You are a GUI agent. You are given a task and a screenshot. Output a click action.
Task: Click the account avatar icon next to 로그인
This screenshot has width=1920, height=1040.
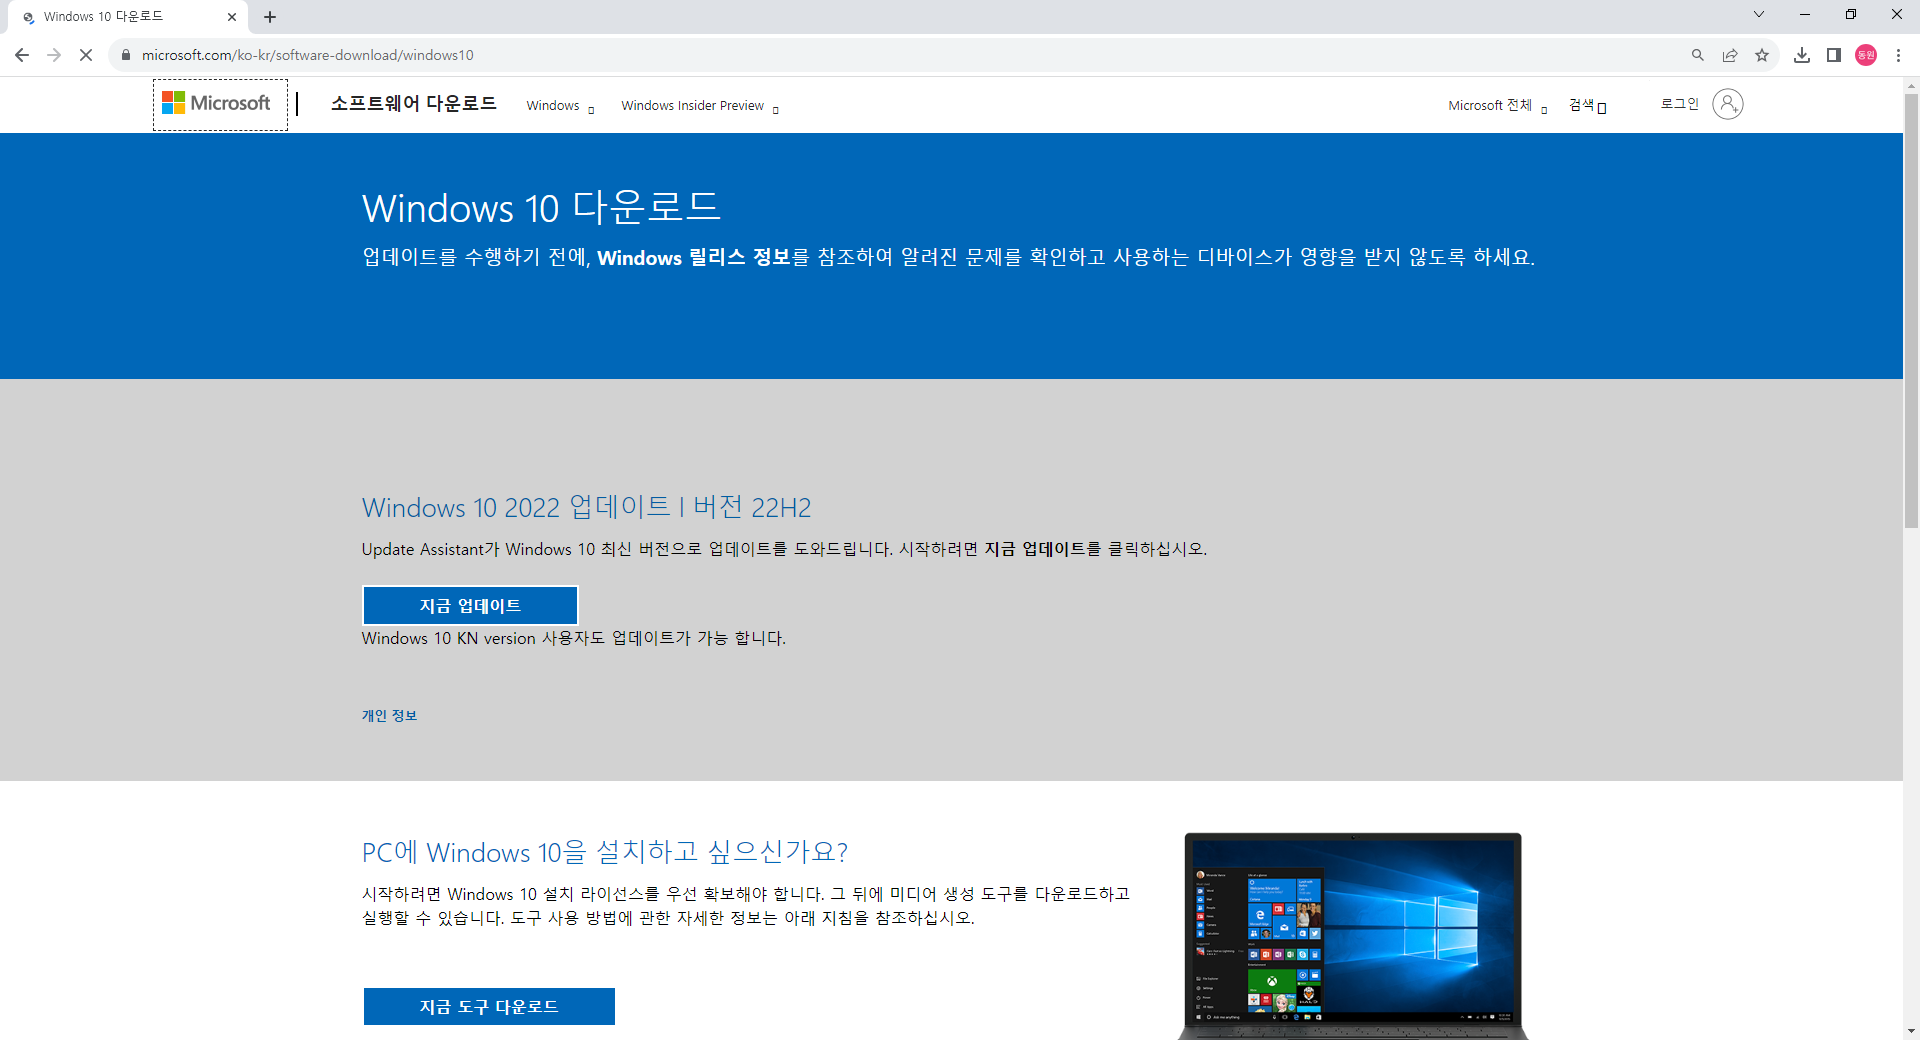point(1727,104)
